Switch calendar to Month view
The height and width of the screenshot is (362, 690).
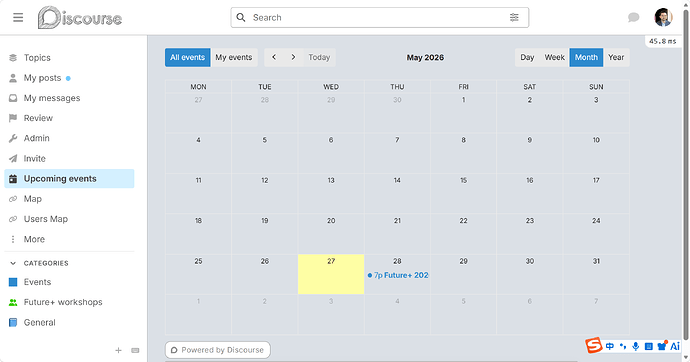586,58
